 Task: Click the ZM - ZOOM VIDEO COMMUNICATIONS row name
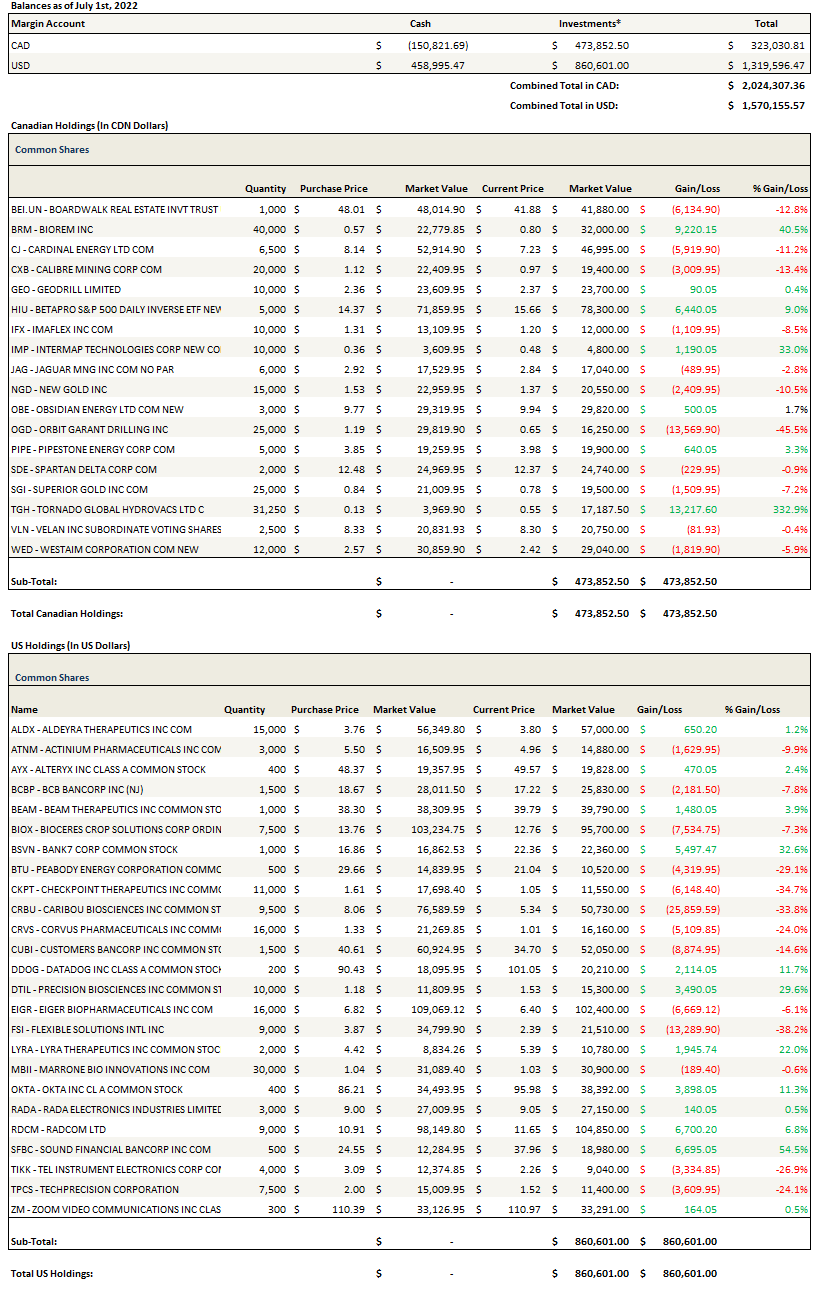click(x=115, y=1210)
